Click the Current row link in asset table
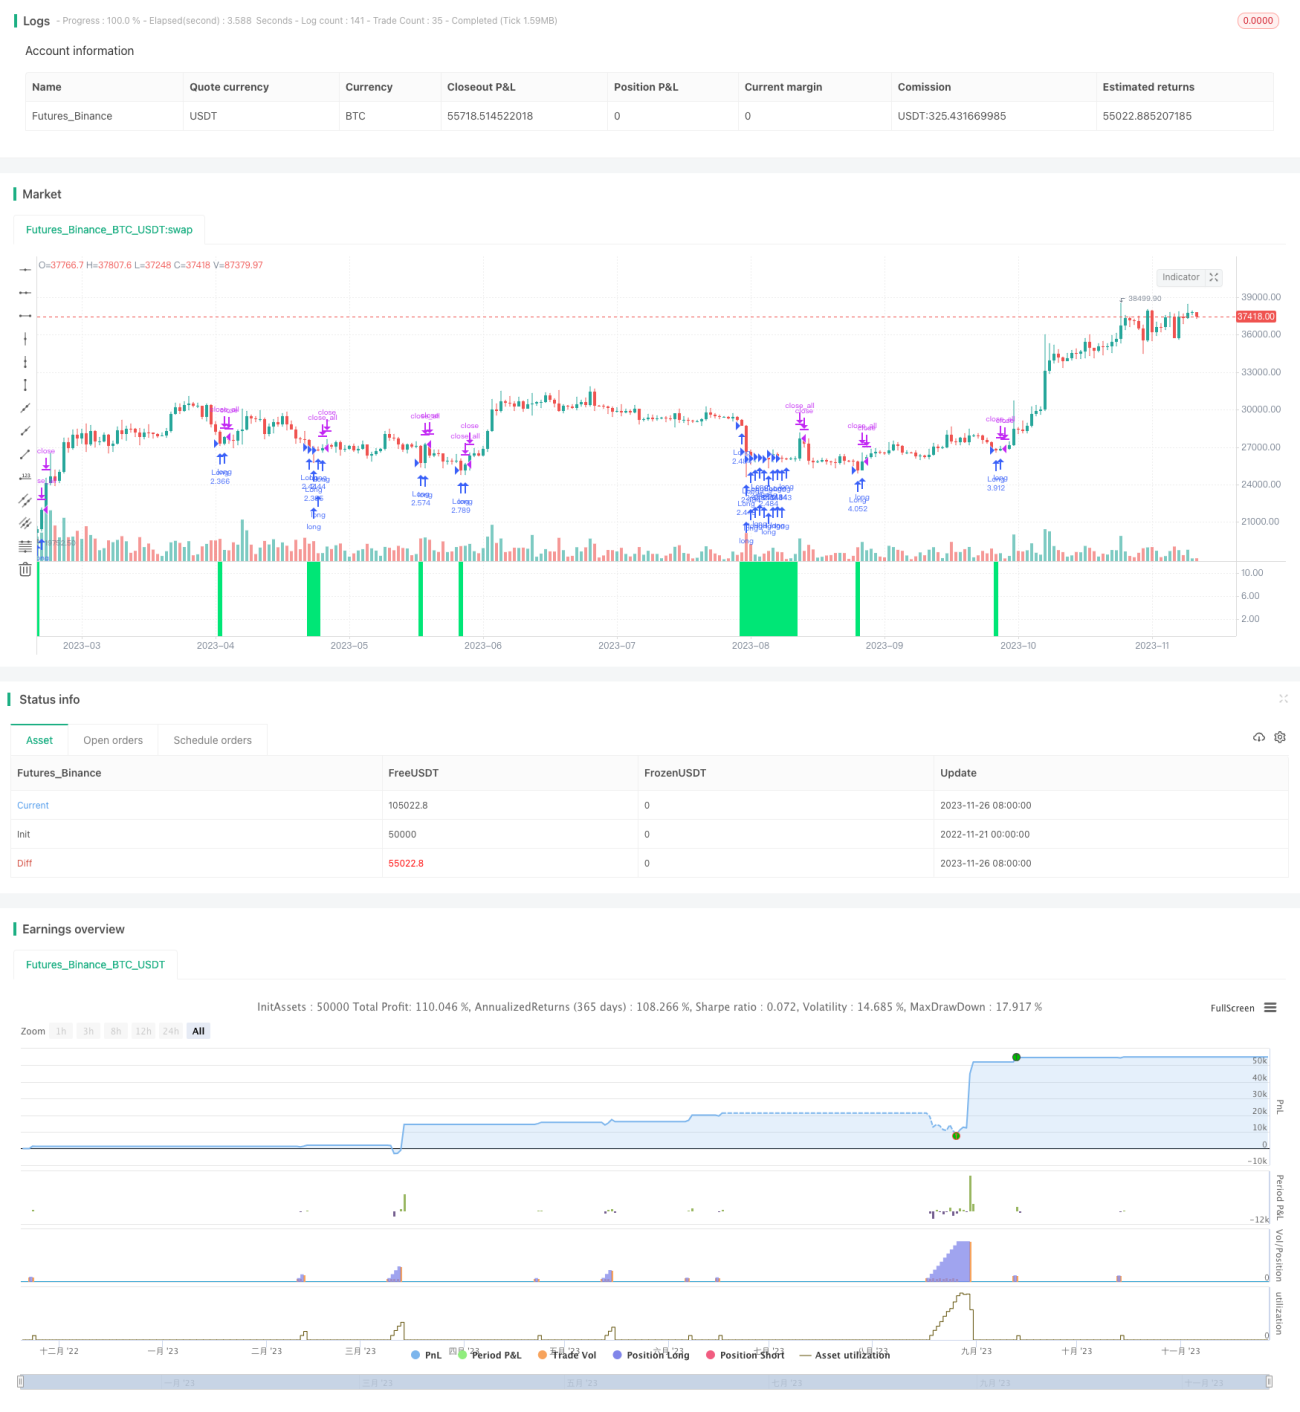Screen dimensions: 1300x1412 click(33, 805)
